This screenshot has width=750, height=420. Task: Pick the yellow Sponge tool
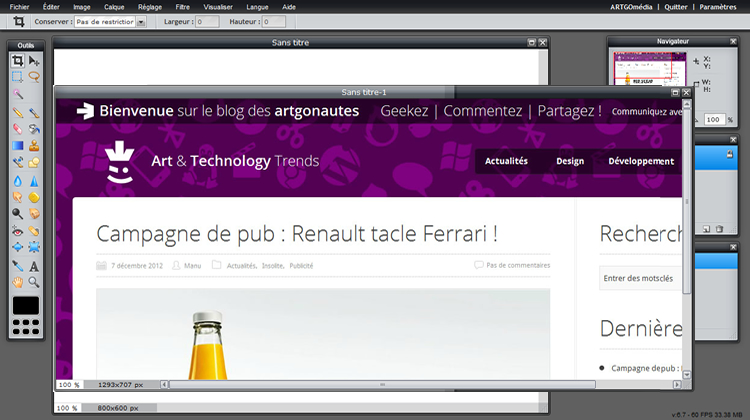point(34,197)
